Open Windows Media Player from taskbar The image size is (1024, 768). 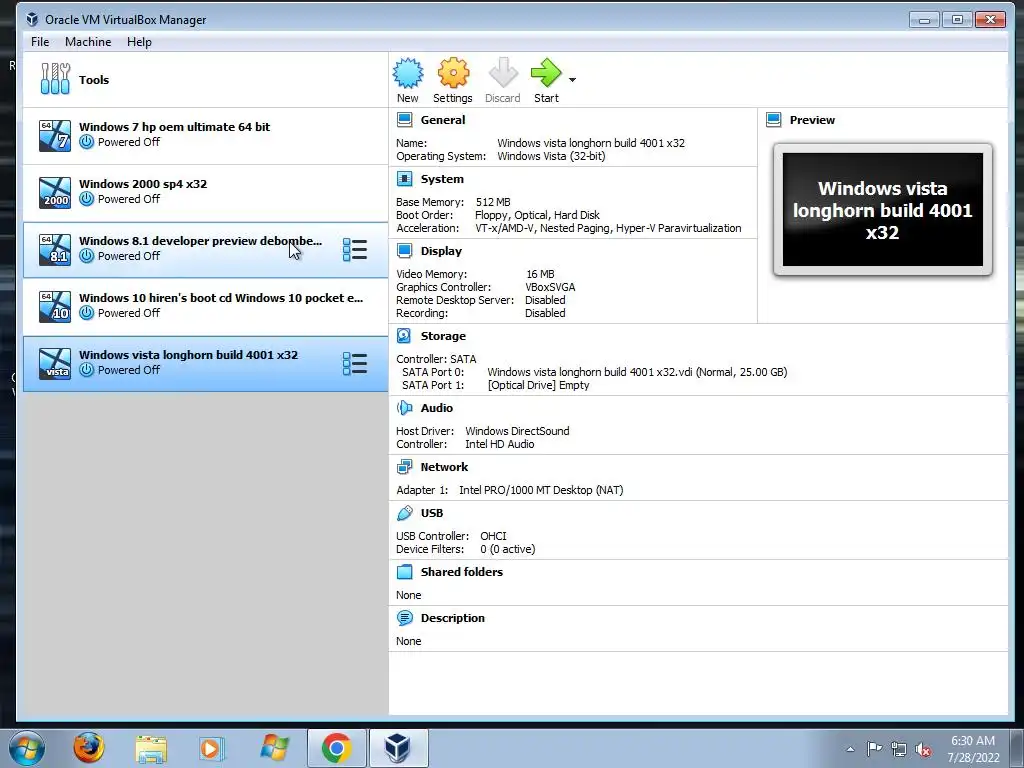pyautogui.click(x=212, y=748)
